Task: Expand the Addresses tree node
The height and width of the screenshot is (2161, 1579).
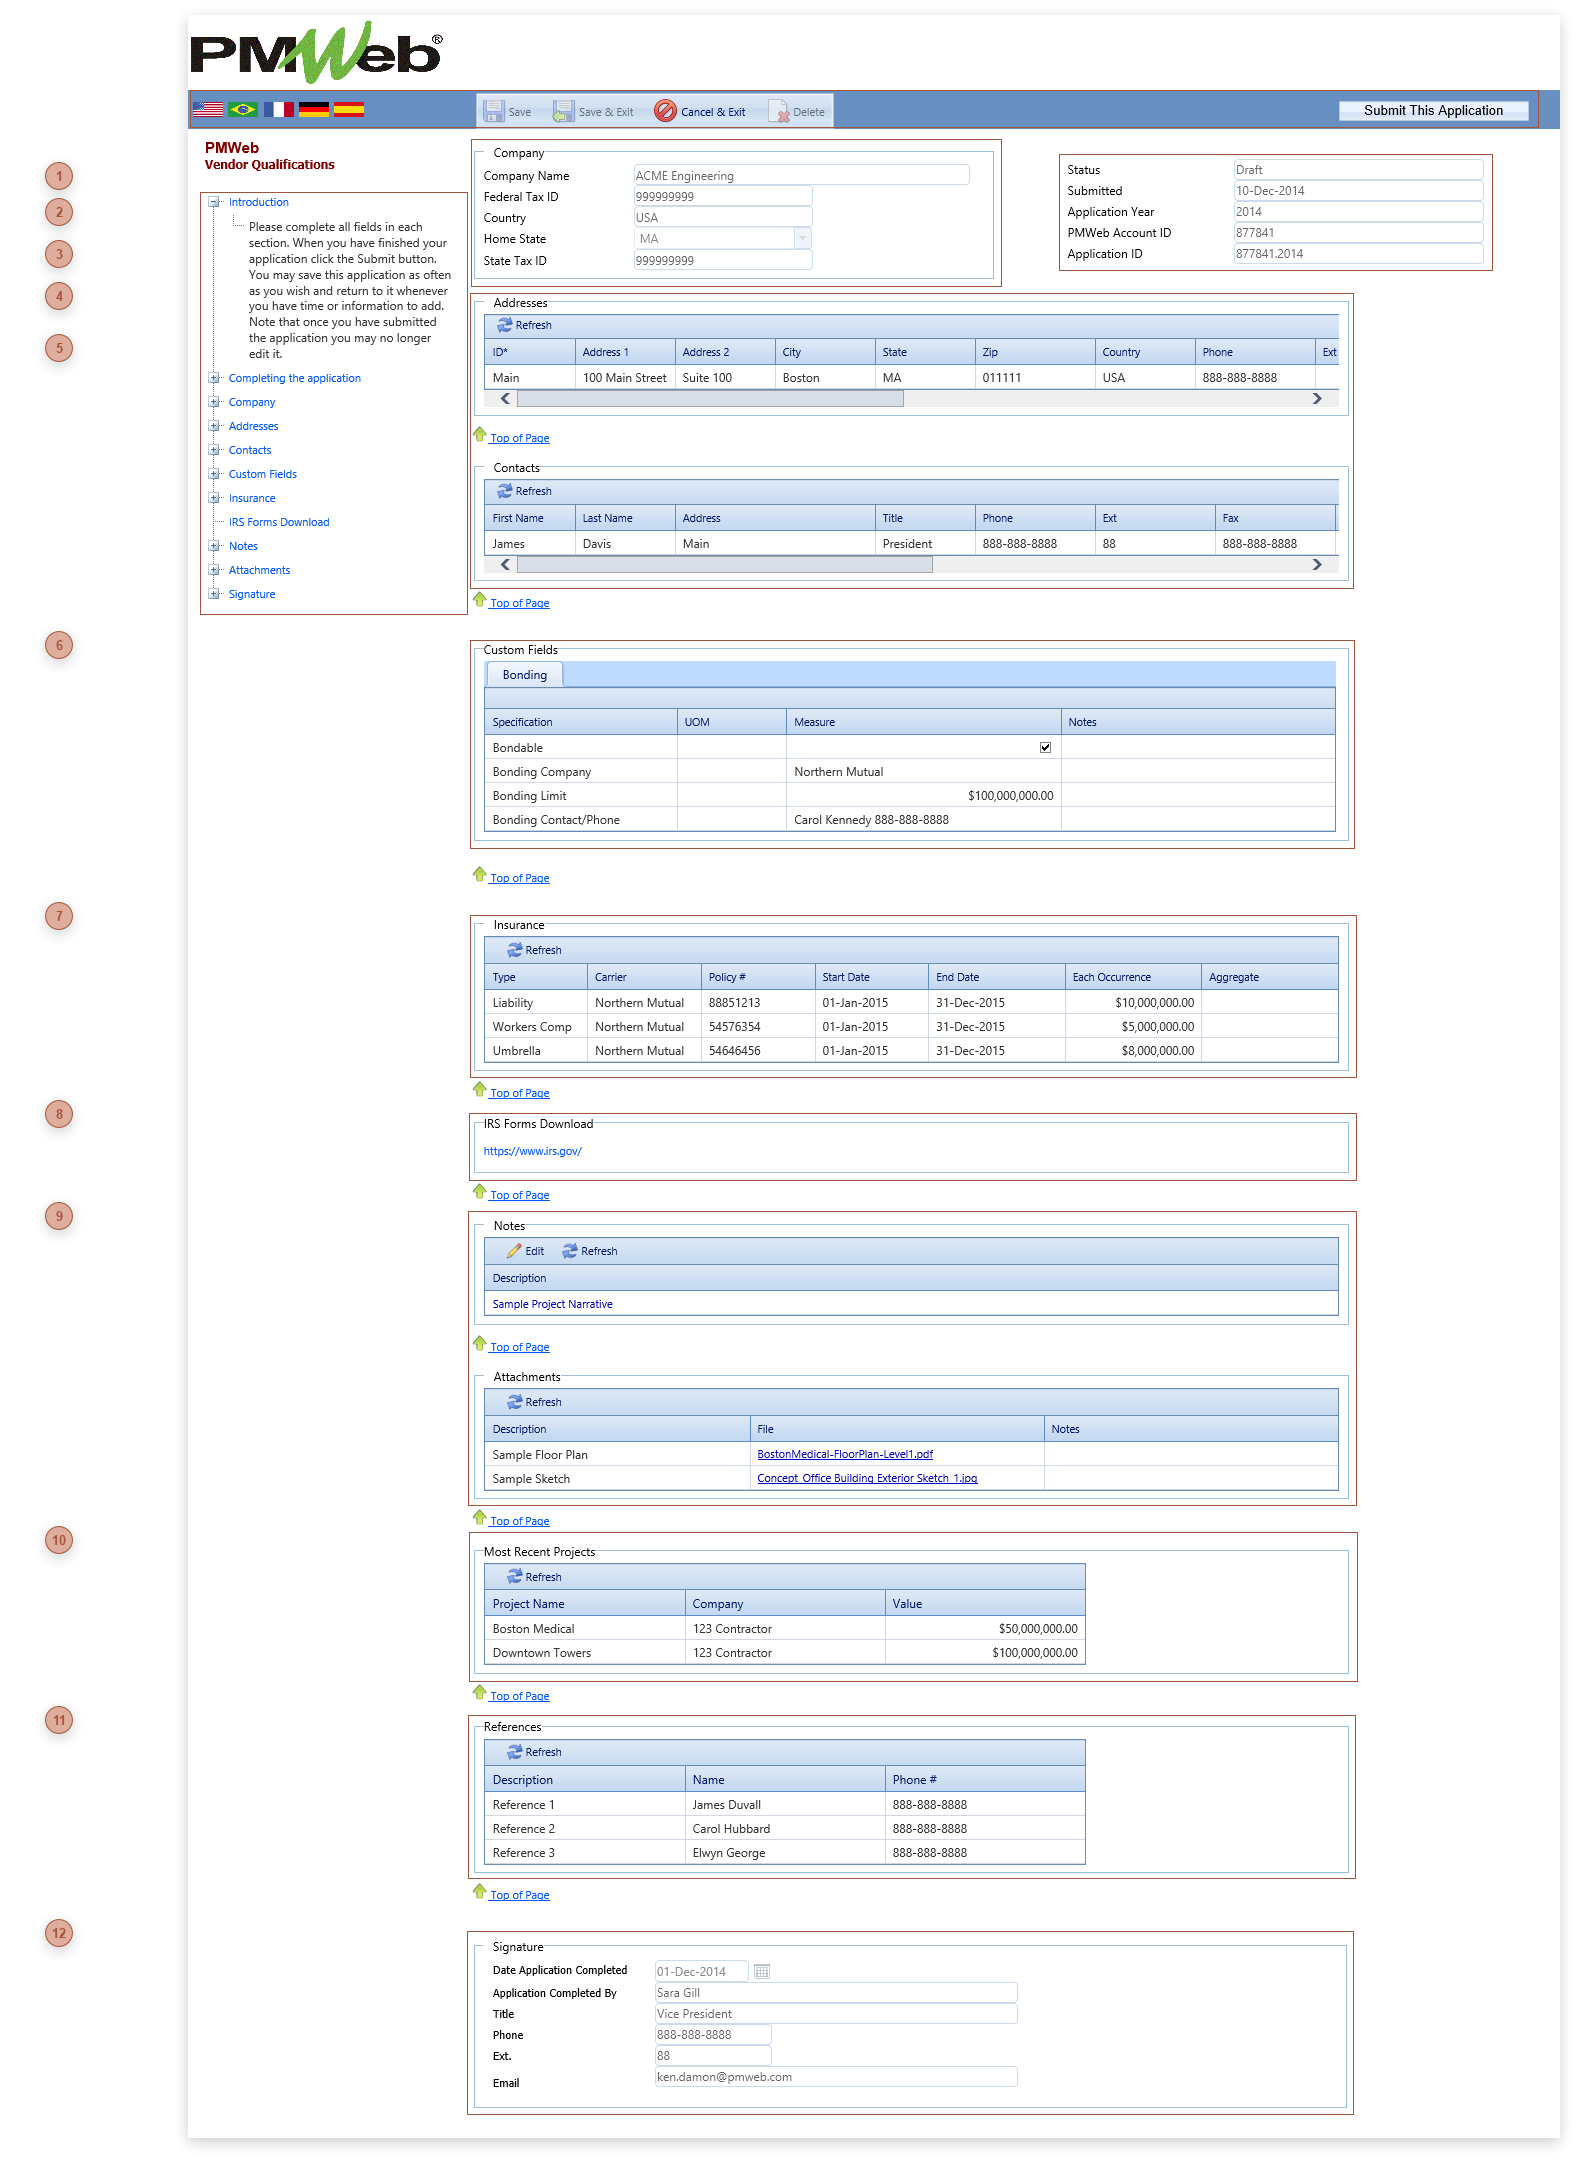Action: [x=213, y=426]
